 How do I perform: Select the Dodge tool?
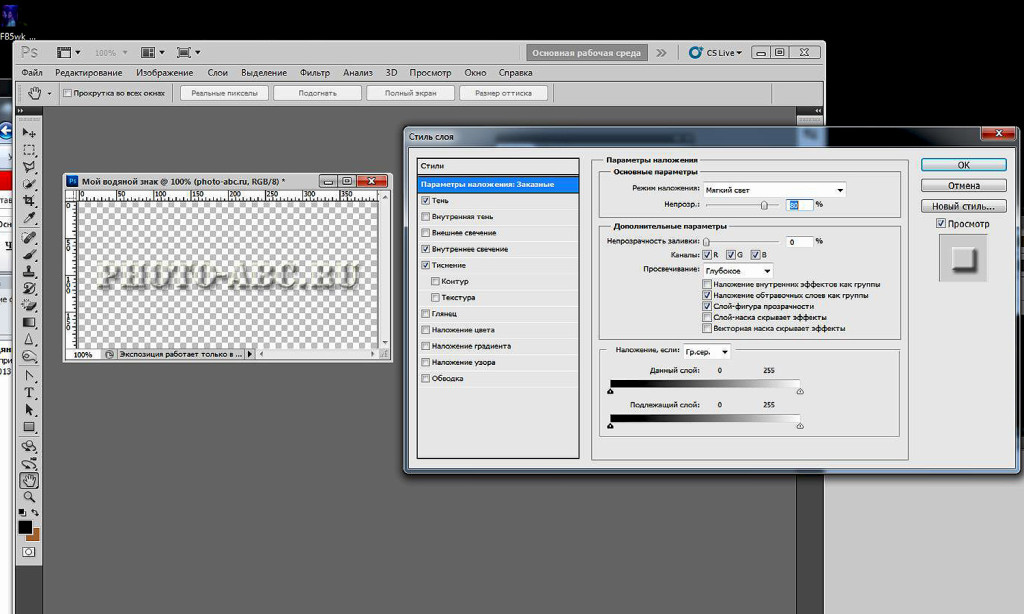(x=29, y=356)
